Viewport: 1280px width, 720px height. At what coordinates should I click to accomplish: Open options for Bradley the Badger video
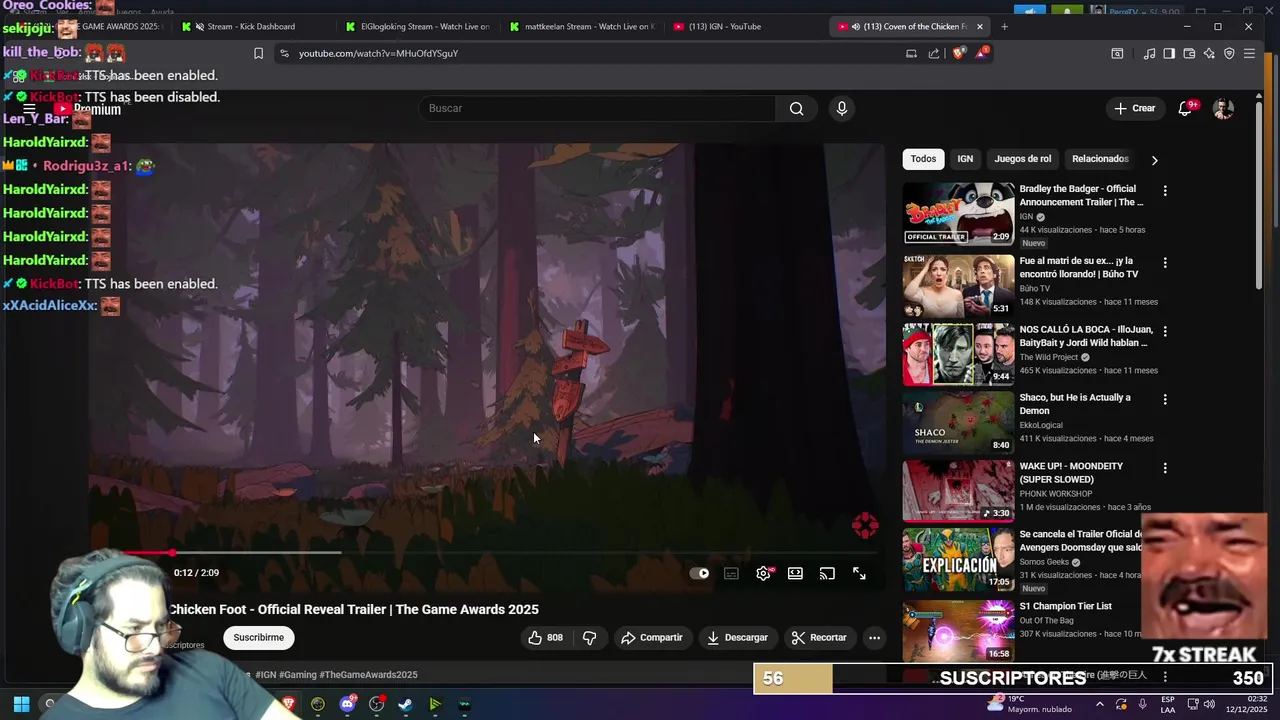[x=1165, y=190]
